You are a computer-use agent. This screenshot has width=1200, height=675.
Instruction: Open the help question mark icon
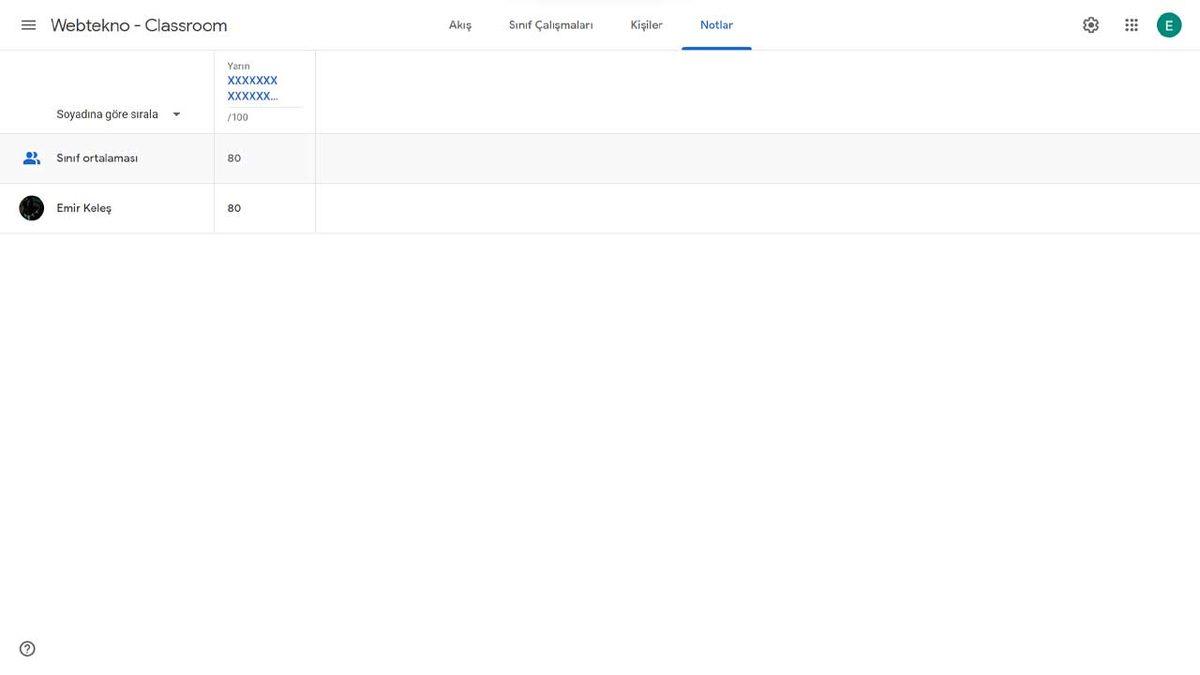pyautogui.click(x=27, y=649)
